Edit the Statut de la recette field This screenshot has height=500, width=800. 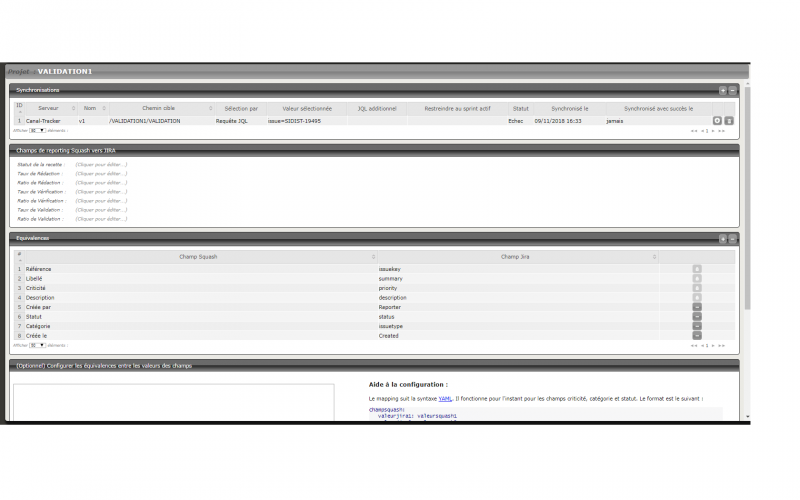tap(101, 165)
